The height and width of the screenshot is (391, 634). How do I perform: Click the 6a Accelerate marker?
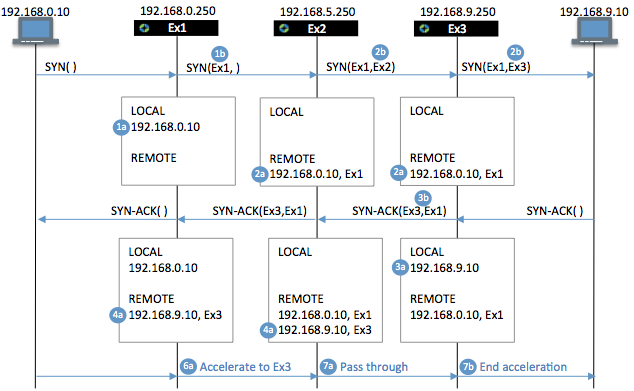click(188, 366)
